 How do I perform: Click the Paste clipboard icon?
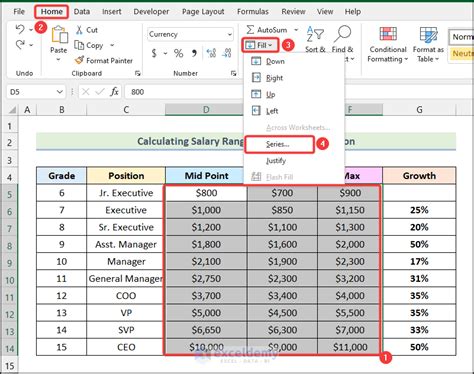click(x=59, y=35)
